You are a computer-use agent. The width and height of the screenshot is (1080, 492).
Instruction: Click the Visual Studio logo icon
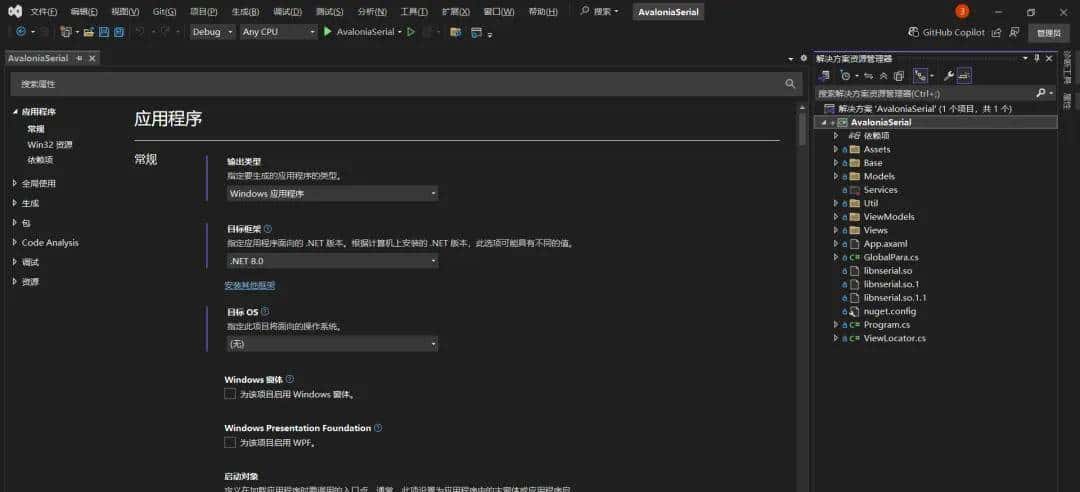[14, 12]
